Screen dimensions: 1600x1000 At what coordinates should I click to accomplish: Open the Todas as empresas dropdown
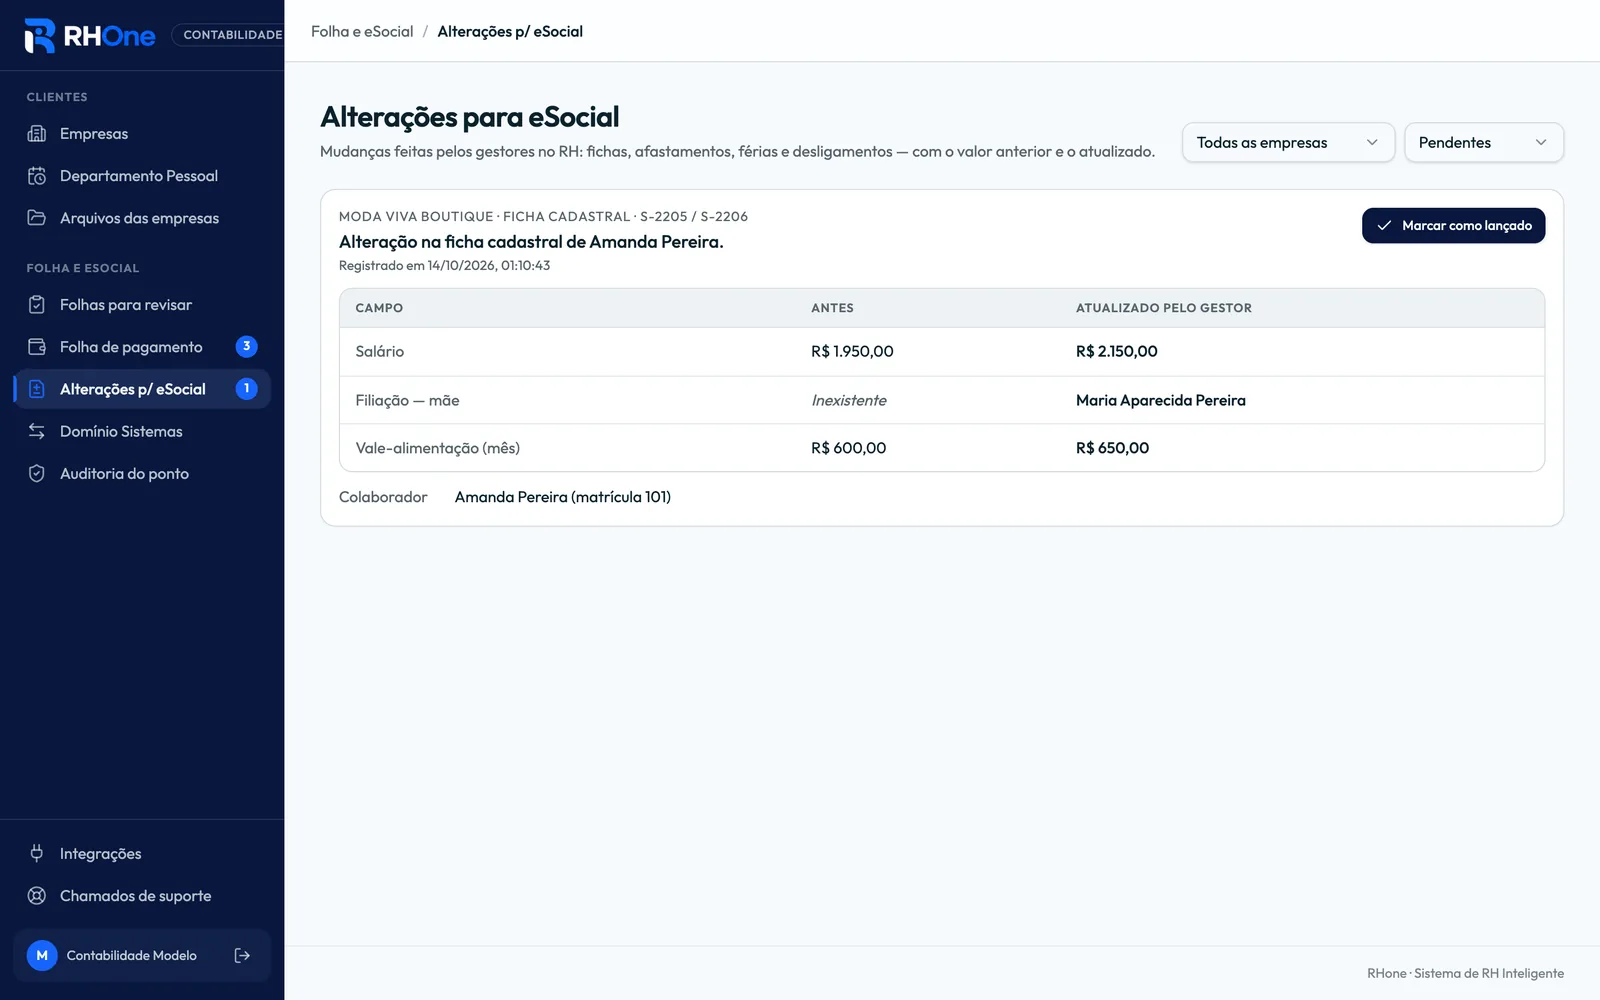click(x=1288, y=143)
